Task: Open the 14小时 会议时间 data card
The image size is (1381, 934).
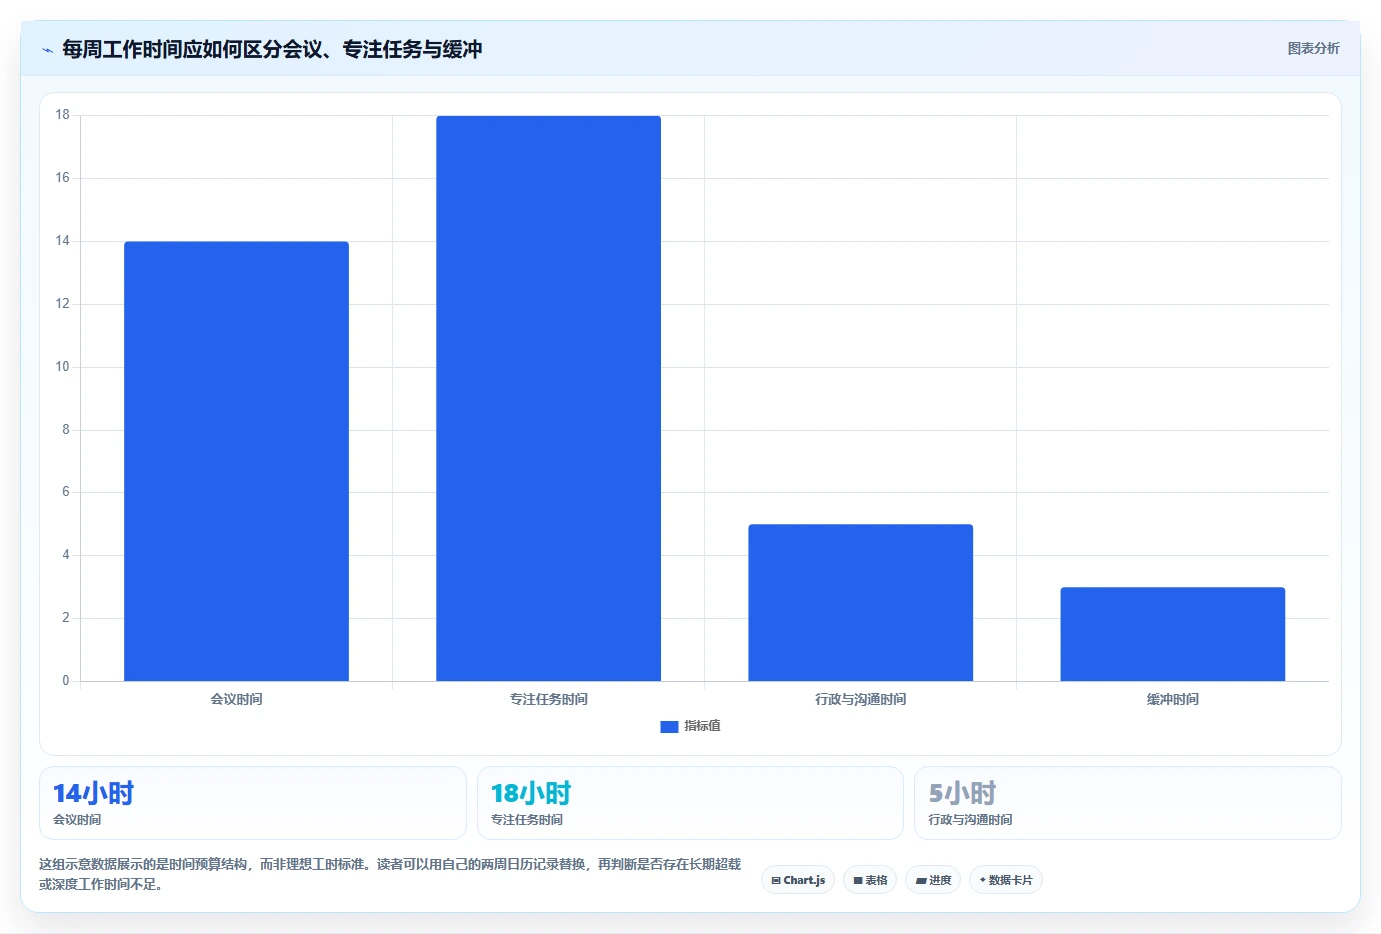Action: click(253, 803)
